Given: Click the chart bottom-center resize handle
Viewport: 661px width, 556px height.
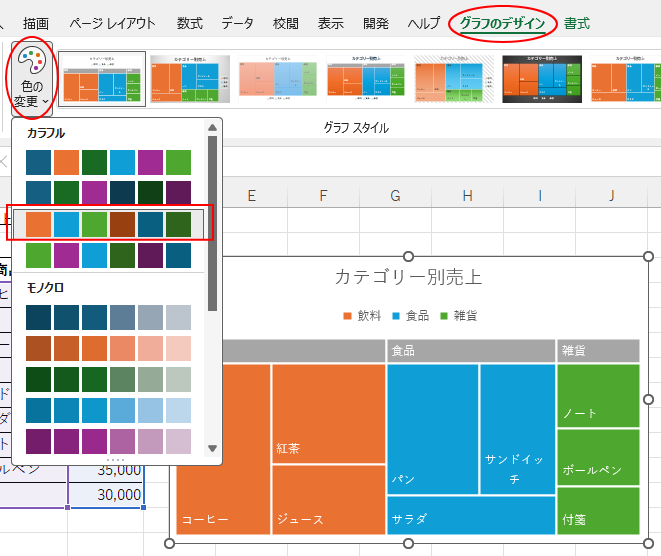Looking at the screenshot, I should click(408, 543).
